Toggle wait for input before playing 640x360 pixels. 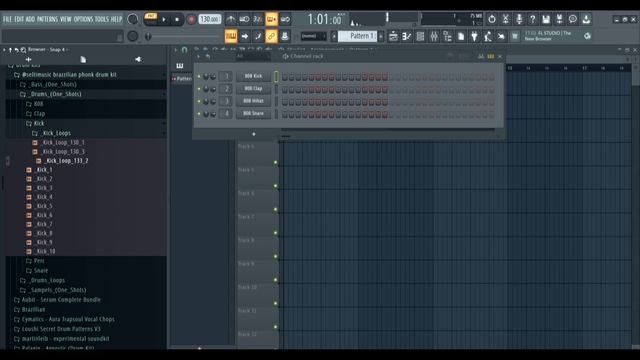coord(244,19)
